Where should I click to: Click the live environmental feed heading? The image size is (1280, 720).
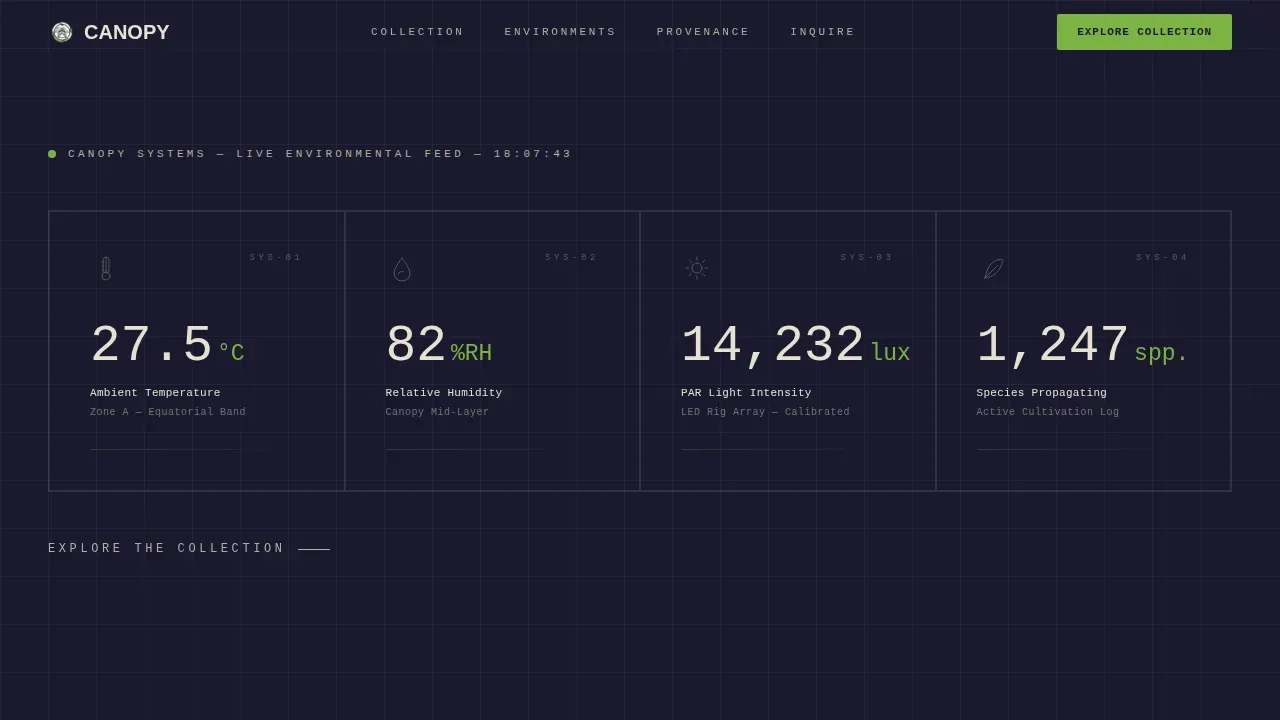(320, 154)
